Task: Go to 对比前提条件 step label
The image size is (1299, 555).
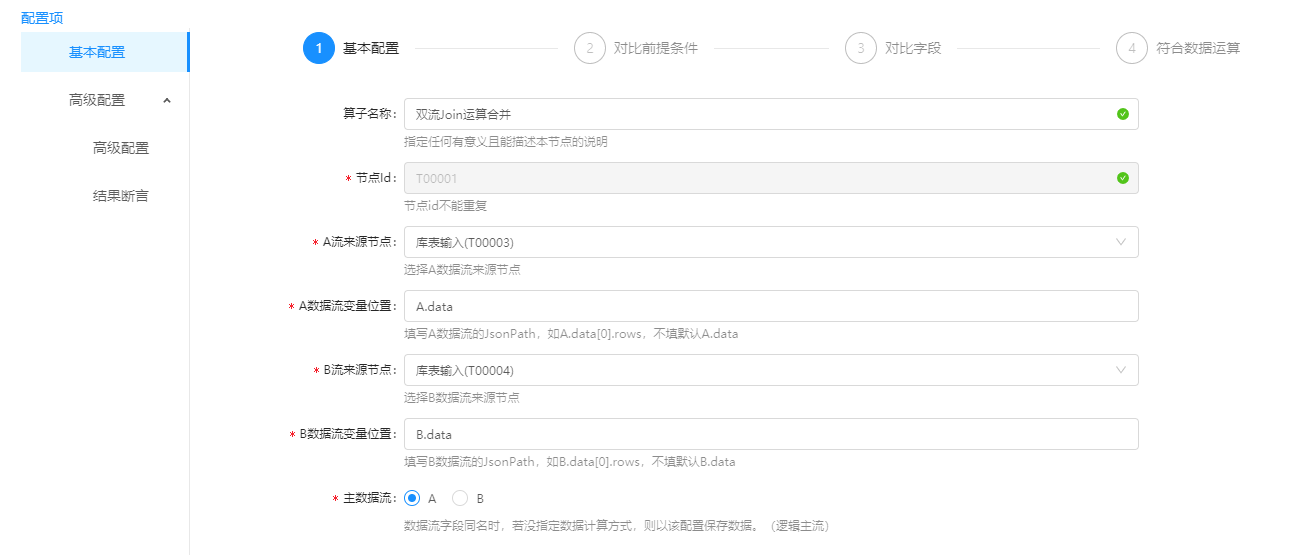Action: 655,48
